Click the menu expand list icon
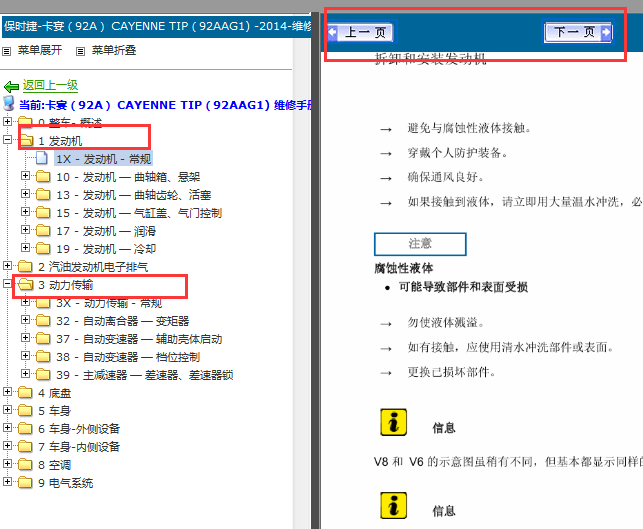The height and width of the screenshot is (529, 643). click(x=6, y=51)
